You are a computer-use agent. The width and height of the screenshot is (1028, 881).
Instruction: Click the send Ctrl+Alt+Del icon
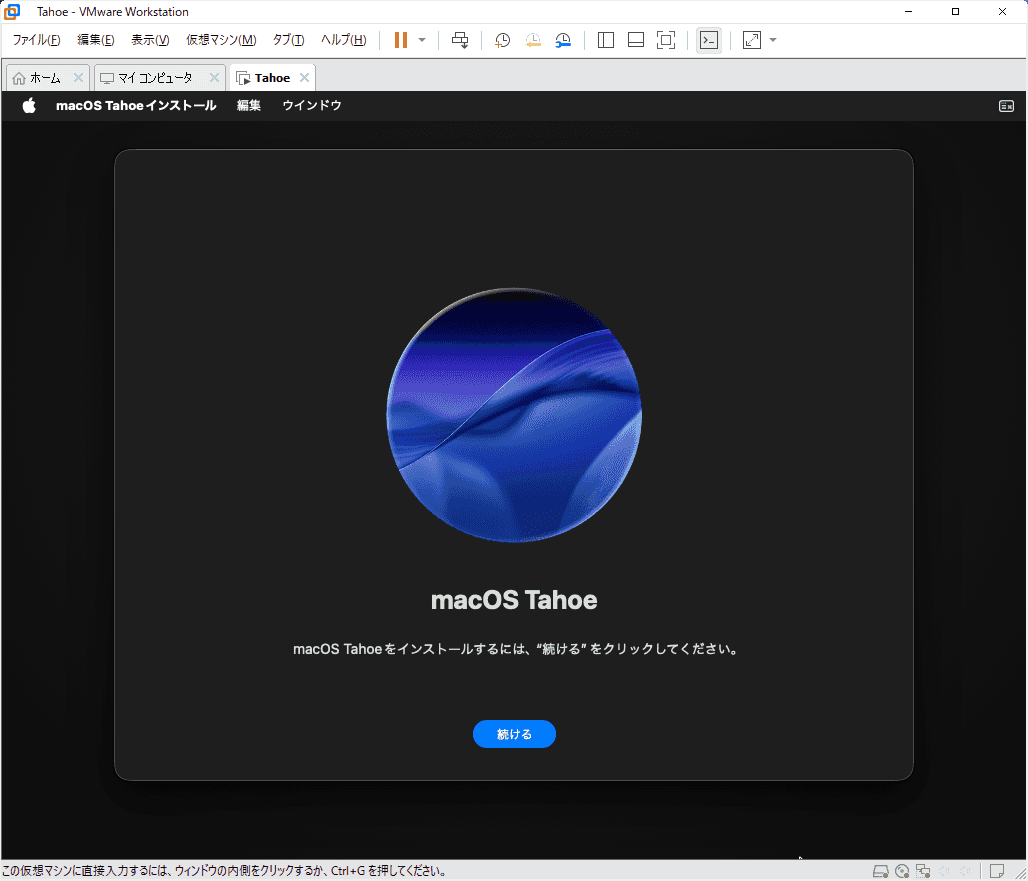[460, 40]
